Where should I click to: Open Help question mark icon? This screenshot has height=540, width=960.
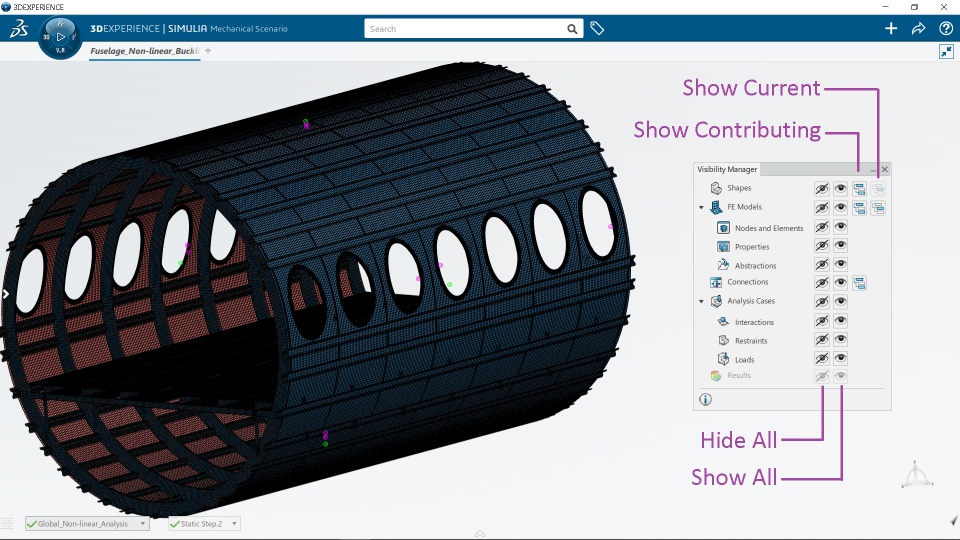[x=945, y=28]
